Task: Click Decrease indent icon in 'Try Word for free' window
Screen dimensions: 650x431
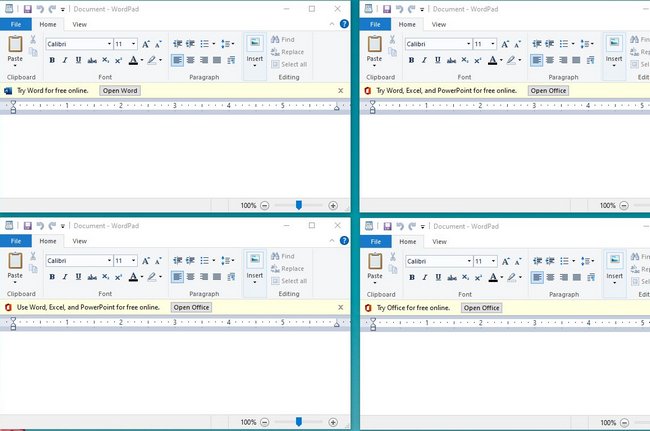Action: (x=177, y=44)
